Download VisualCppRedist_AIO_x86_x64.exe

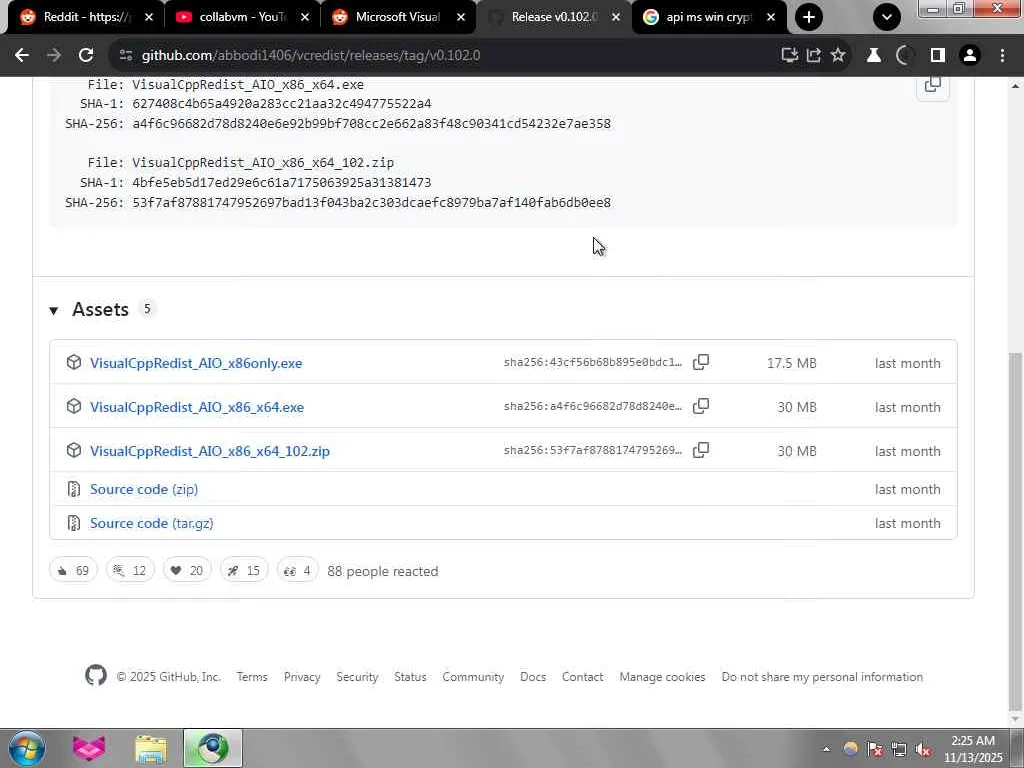197,407
